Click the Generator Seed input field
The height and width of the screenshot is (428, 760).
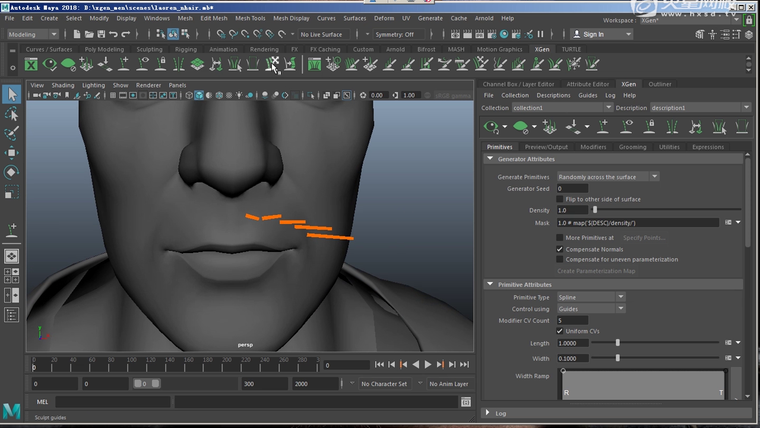pos(574,188)
